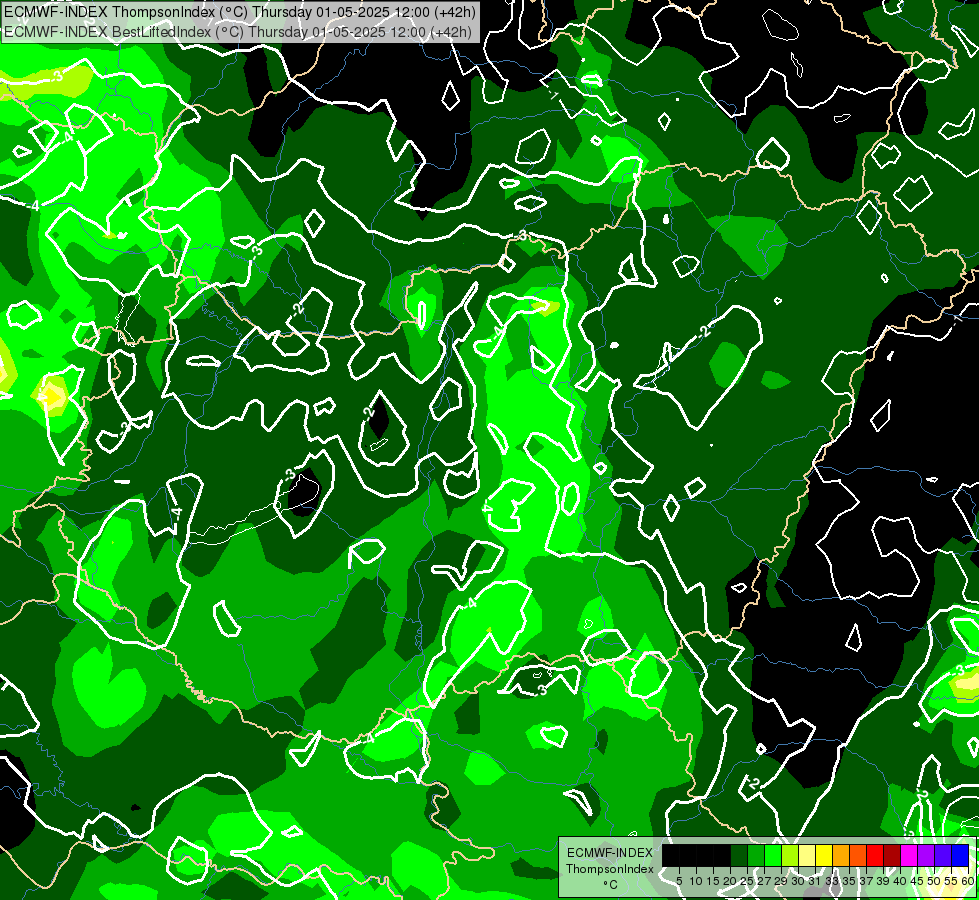Image resolution: width=979 pixels, height=900 pixels.
Task: Pick the magenta 40-45 legend swatch
Action: point(909,855)
